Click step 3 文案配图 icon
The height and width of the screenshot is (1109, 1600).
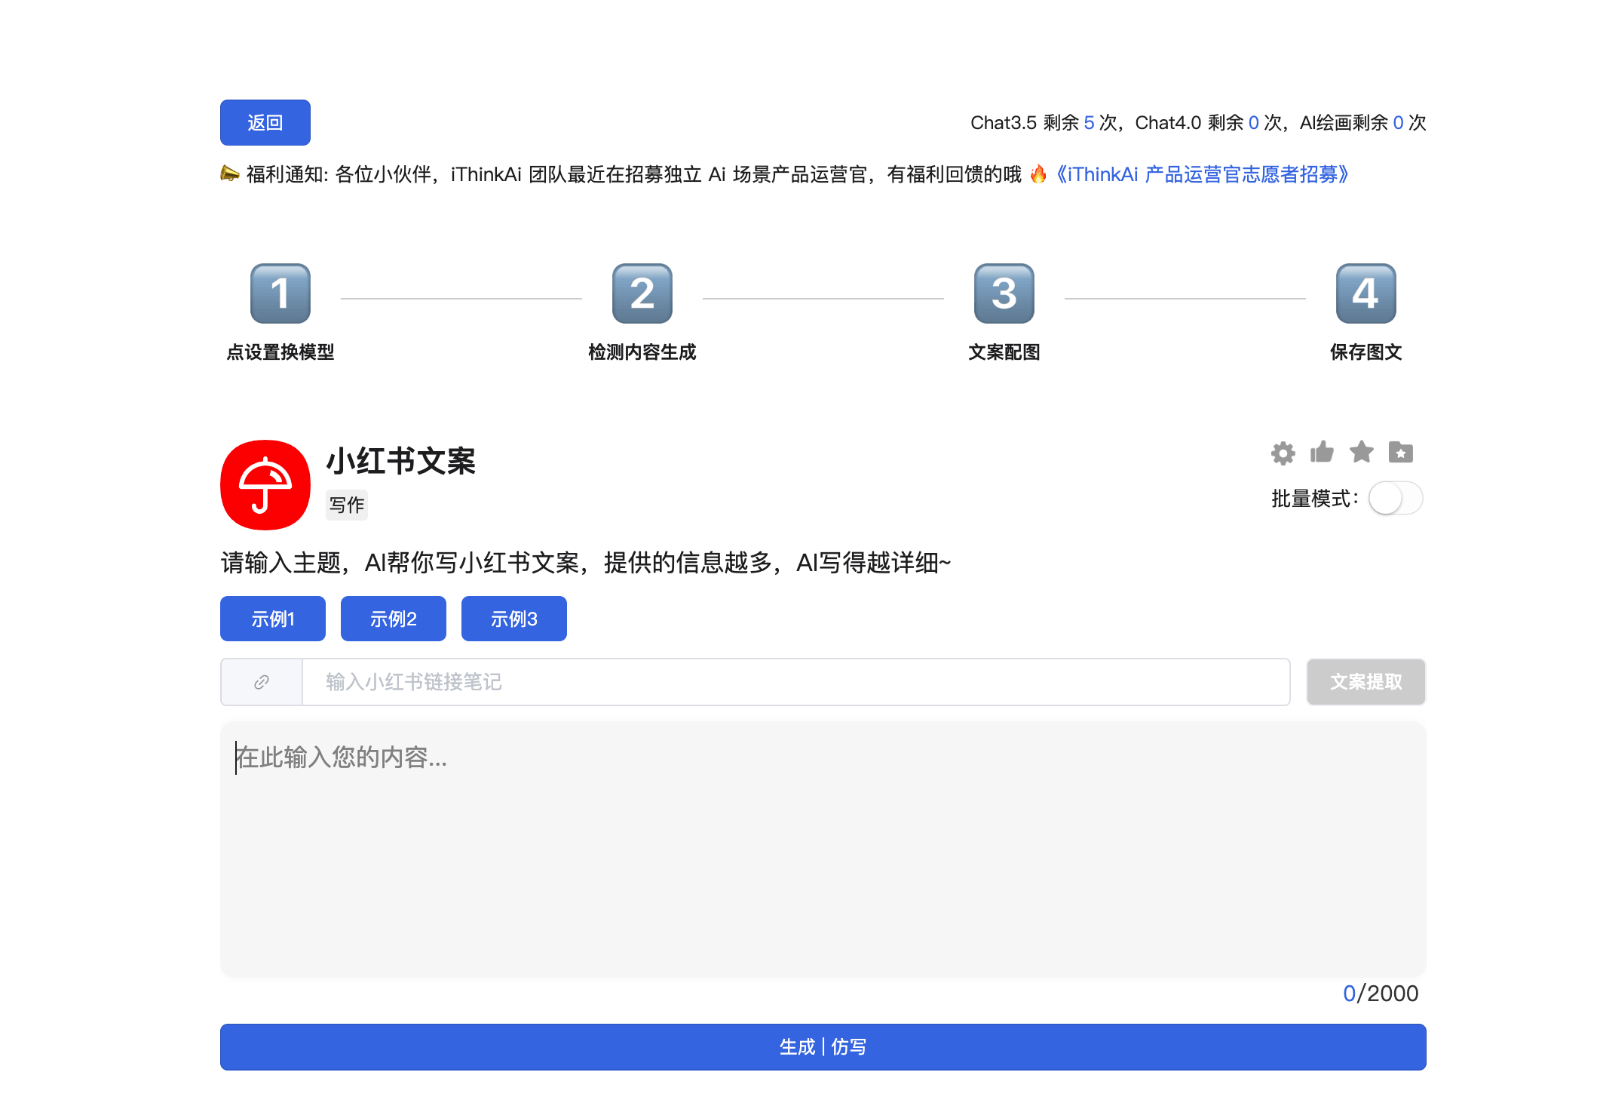pos(1004,294)
